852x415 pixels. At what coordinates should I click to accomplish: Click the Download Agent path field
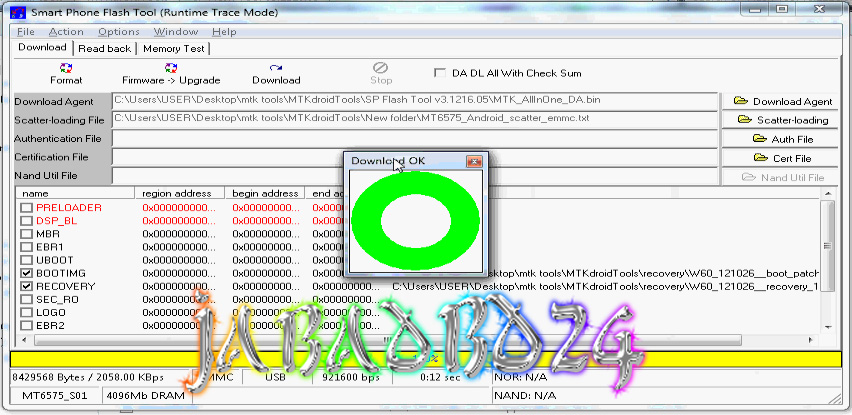[x=415, y=101]
